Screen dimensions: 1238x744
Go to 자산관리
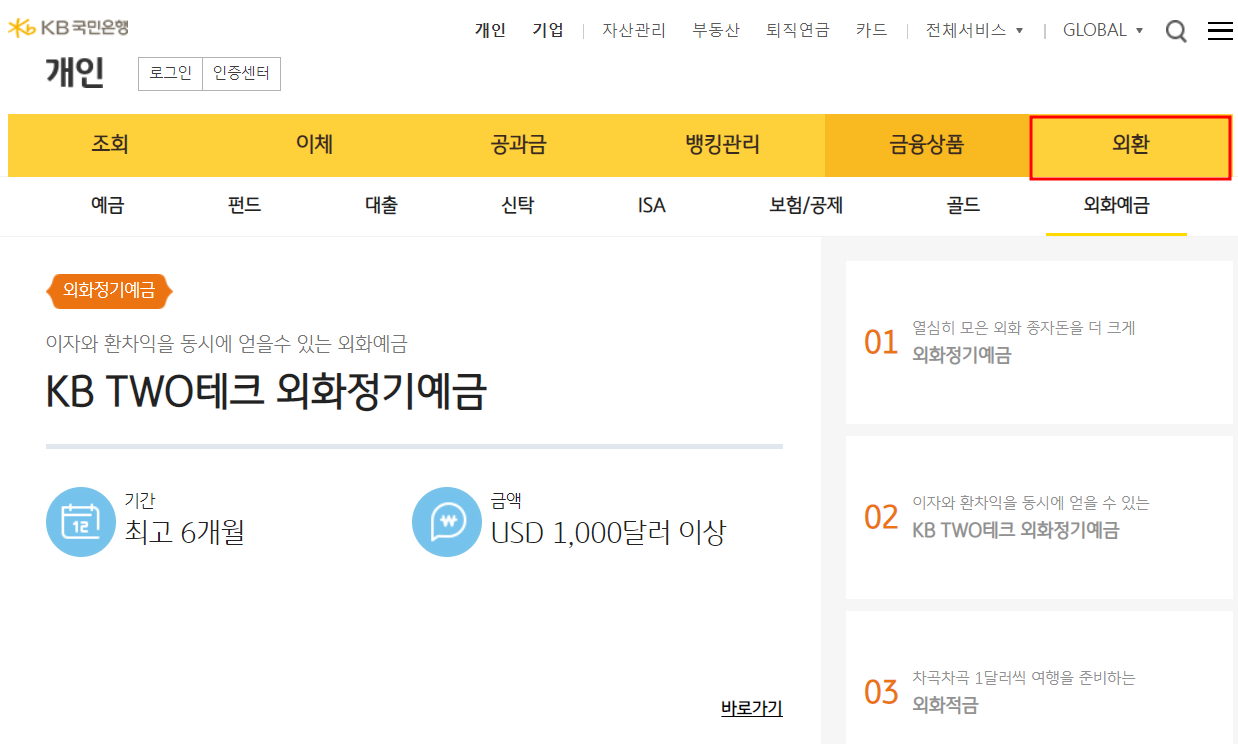pyautogui.click(x=634, y=30)
